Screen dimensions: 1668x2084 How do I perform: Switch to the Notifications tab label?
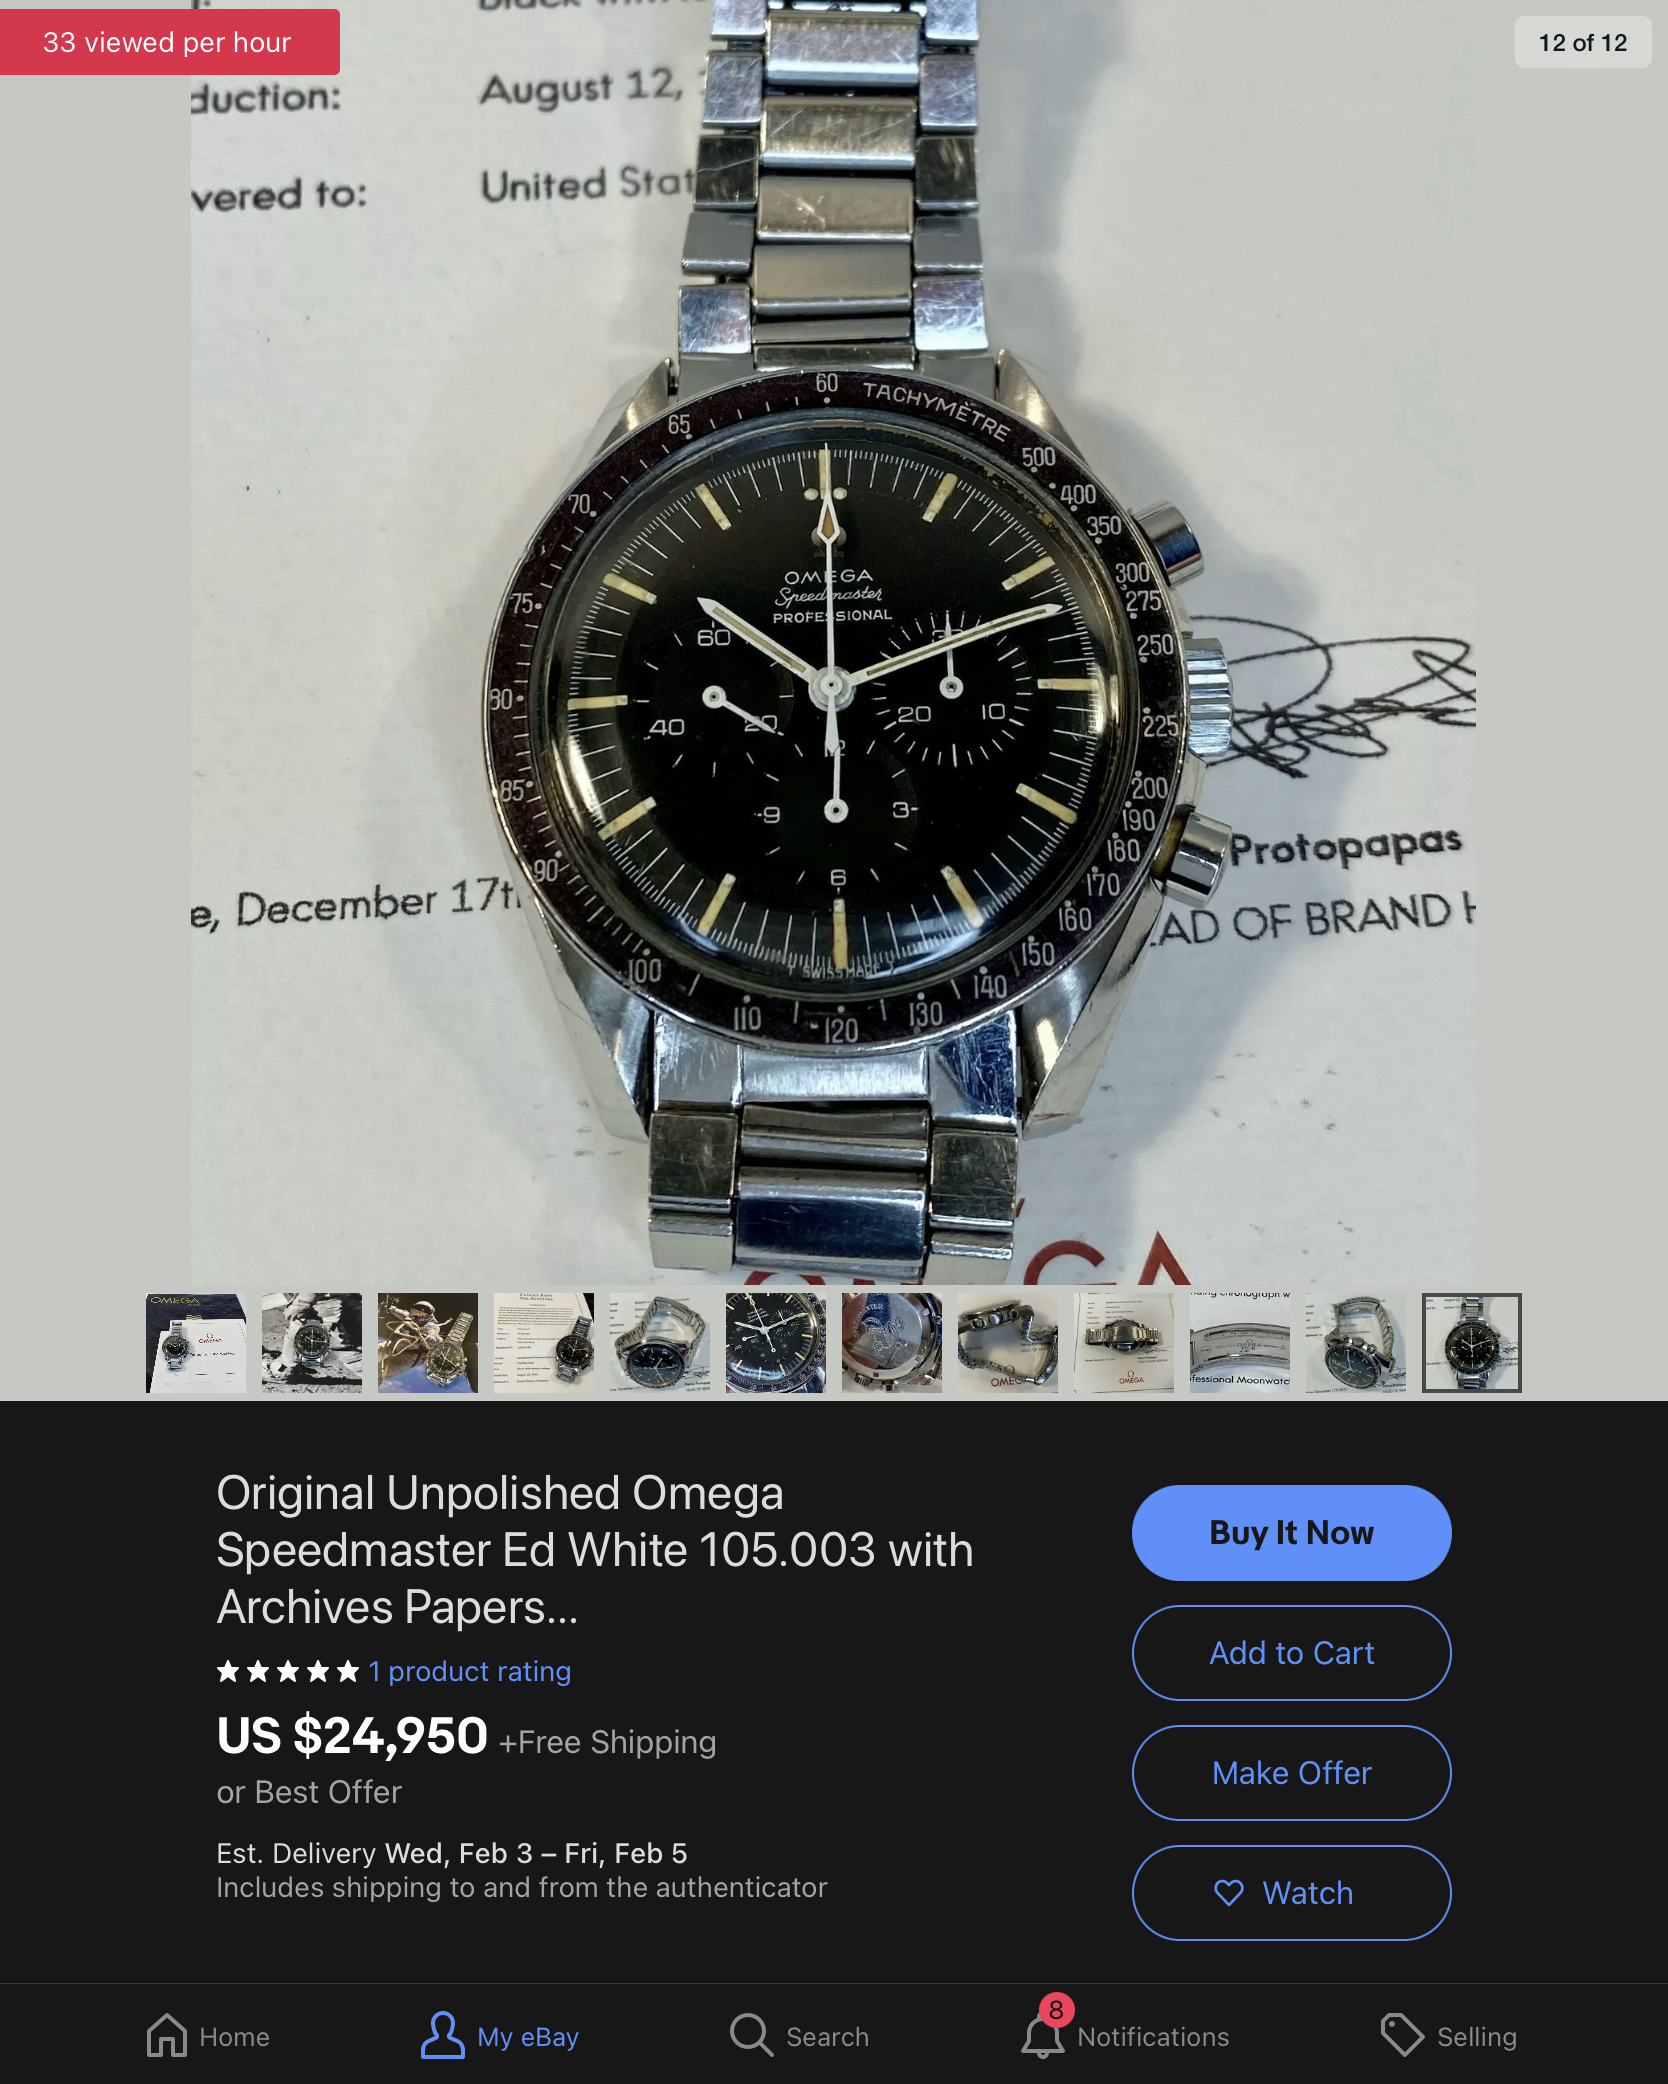coord(1153,2037)
